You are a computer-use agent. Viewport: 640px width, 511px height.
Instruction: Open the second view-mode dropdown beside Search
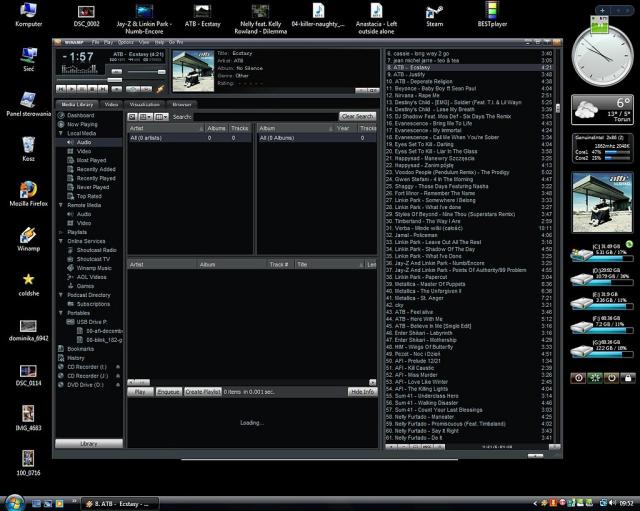[146, 117]
